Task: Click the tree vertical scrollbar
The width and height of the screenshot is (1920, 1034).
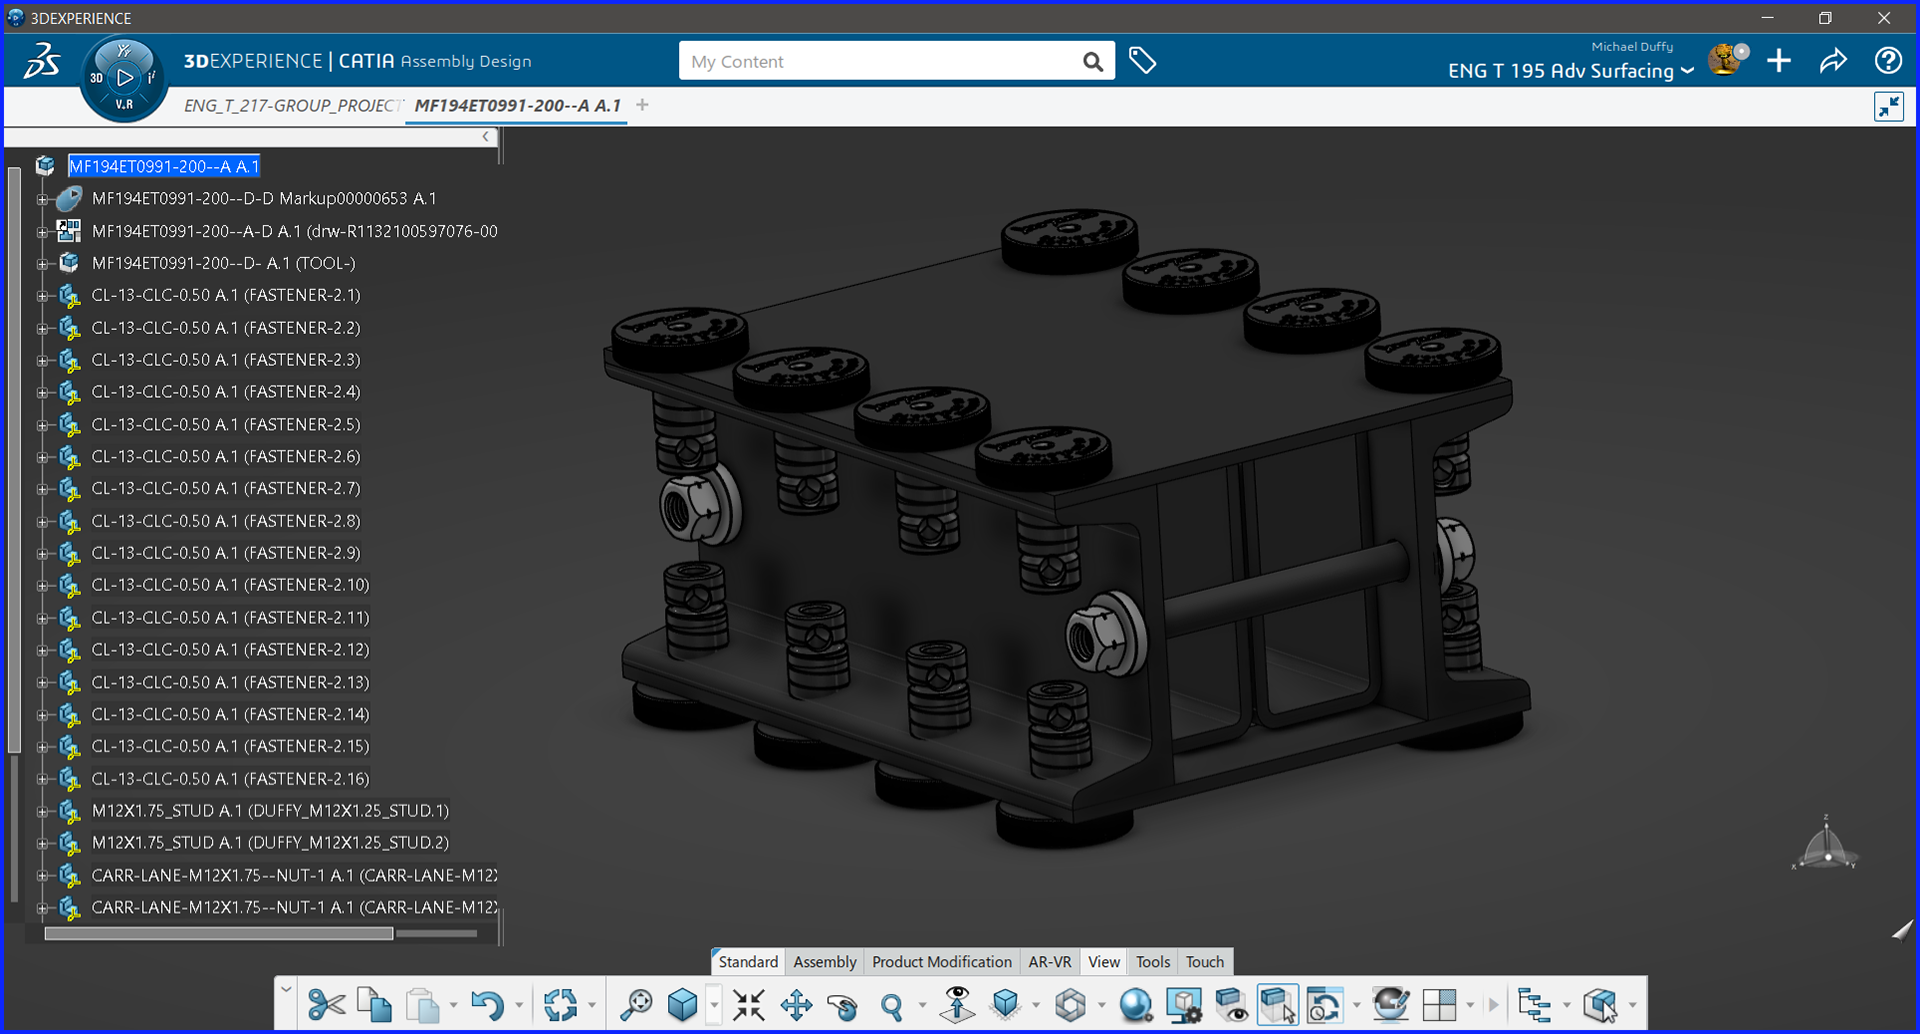Action: (14, 460)
